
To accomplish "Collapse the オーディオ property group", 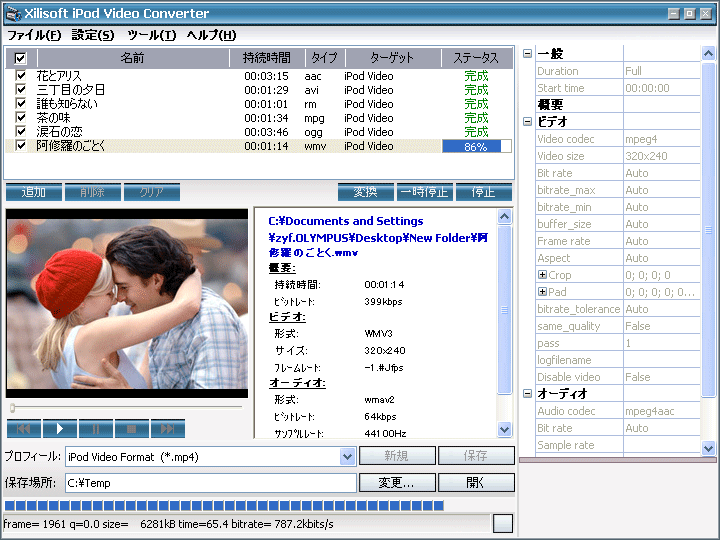I will pyautogui.click(x=528, y=394).
